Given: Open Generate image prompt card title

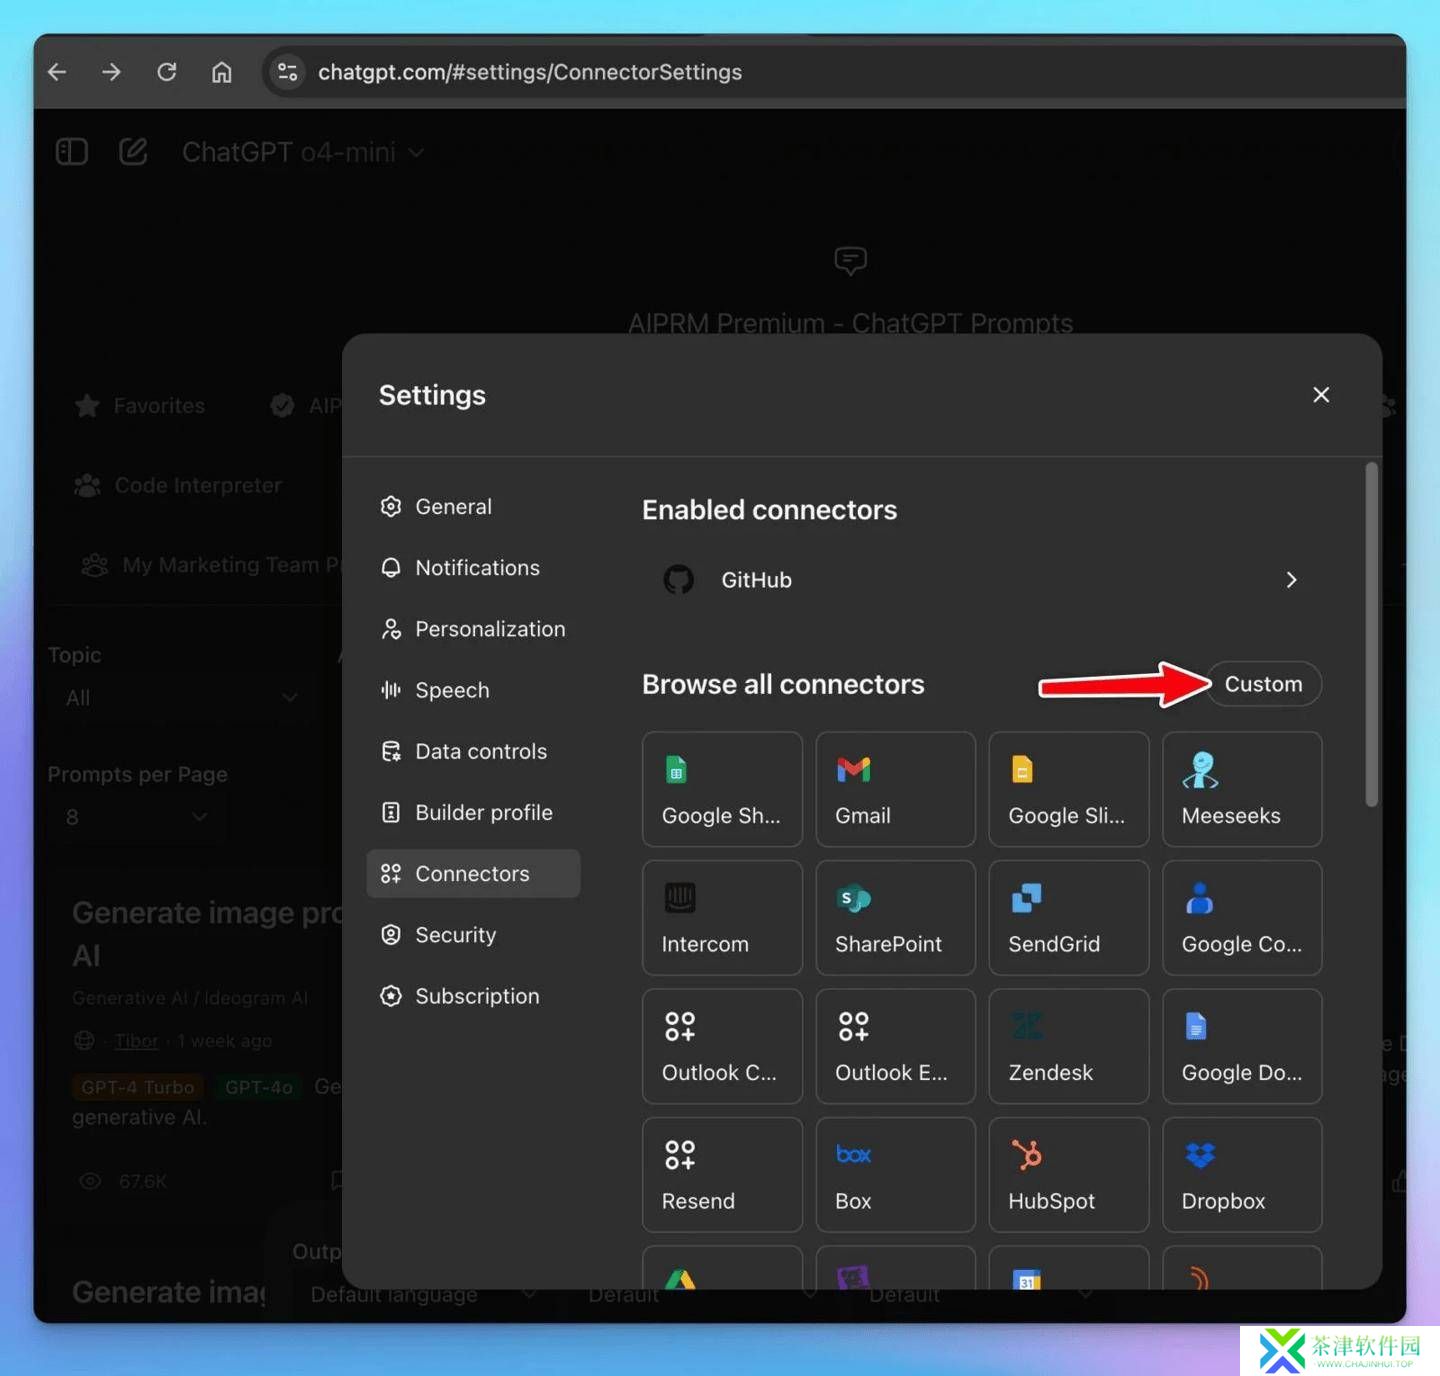Looking at the screenshot, I should [207, 934].
